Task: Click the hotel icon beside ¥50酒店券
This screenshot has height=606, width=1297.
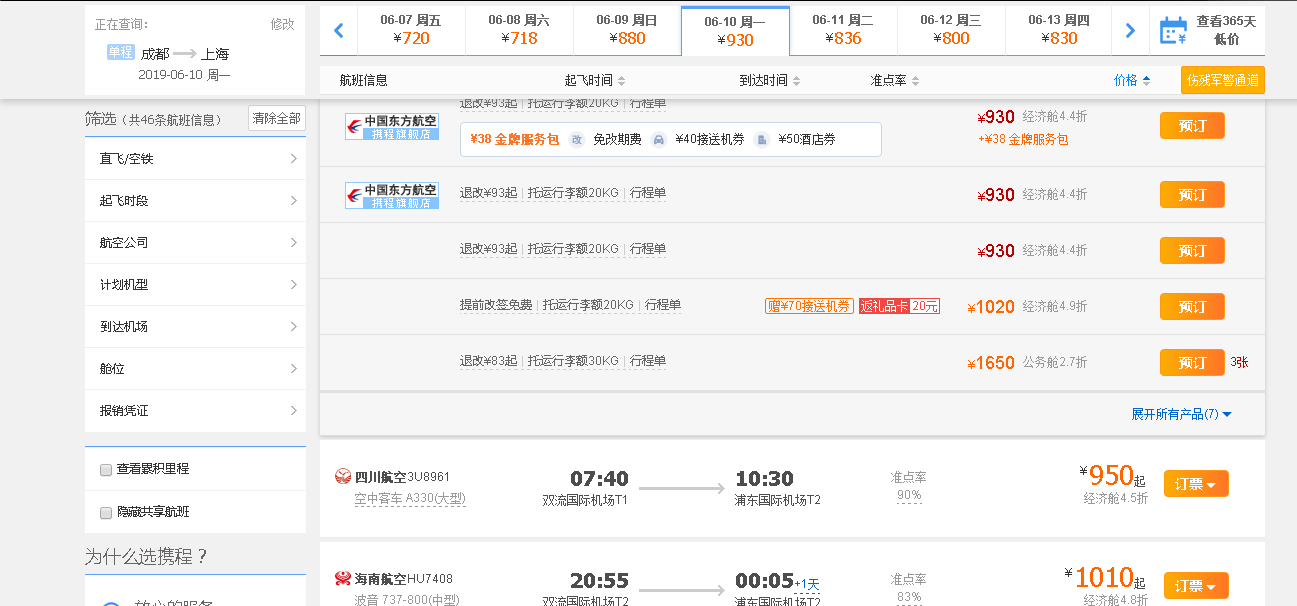Action: (x=761, y=140)
